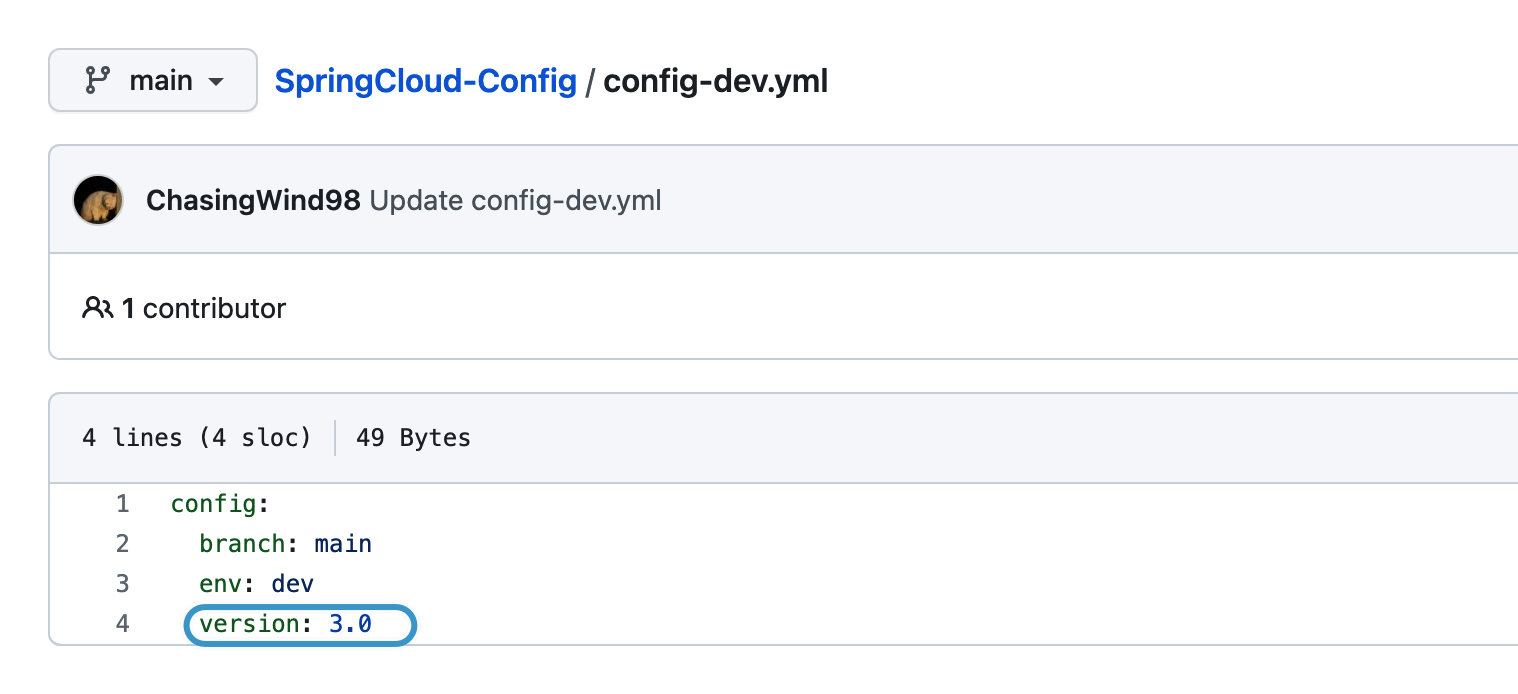The height and width of the screenshot is (694, 1518).
Task: Click the "branch: main" code line
Action: pyautogui.click(x=285, y=544)
